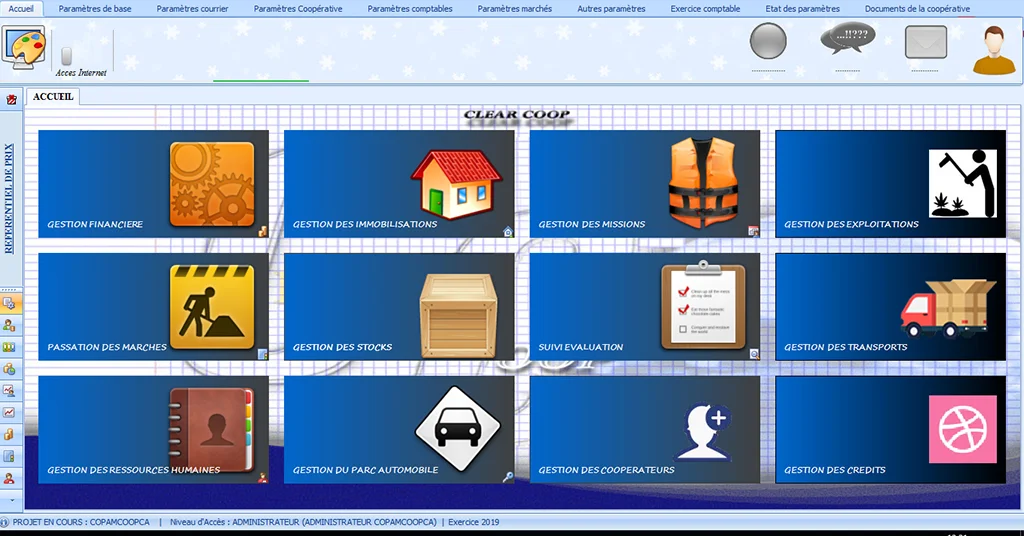The width and height of the screenshot is (1024, 536).
Task: Open Exercice comptable menu
Action: point(705,8)
